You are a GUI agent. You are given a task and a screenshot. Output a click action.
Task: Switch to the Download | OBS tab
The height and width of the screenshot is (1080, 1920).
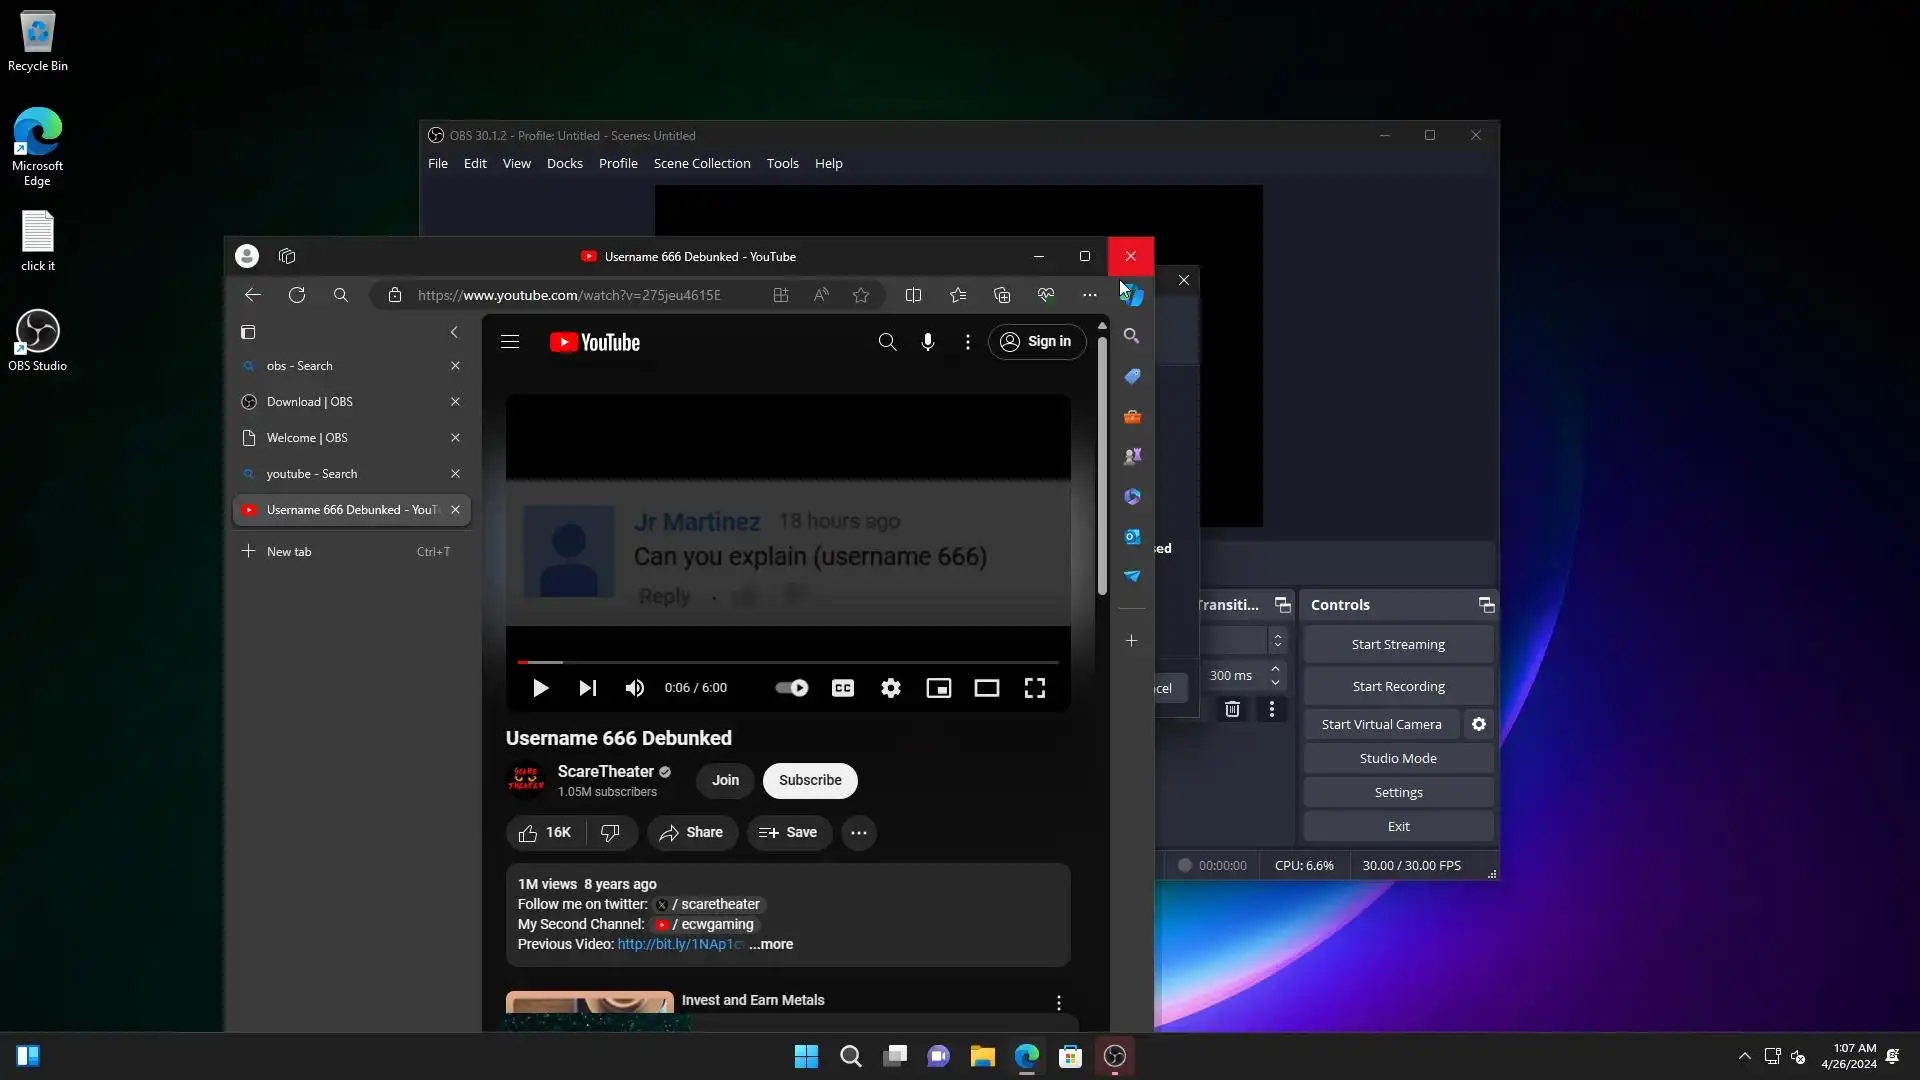coord(310,402)
